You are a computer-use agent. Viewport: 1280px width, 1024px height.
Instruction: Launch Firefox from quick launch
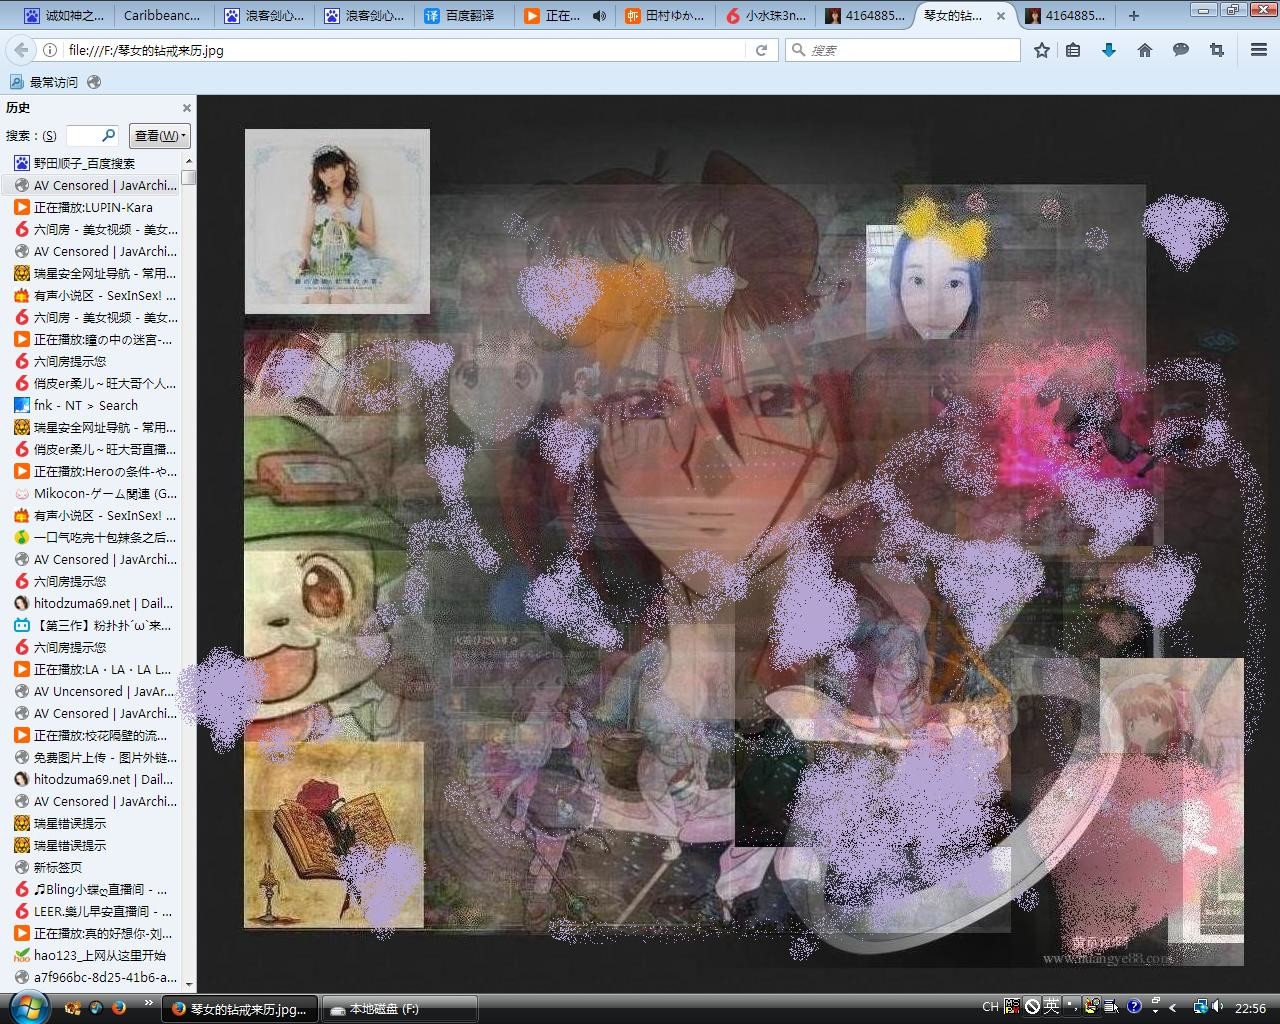pos(119,1008)
